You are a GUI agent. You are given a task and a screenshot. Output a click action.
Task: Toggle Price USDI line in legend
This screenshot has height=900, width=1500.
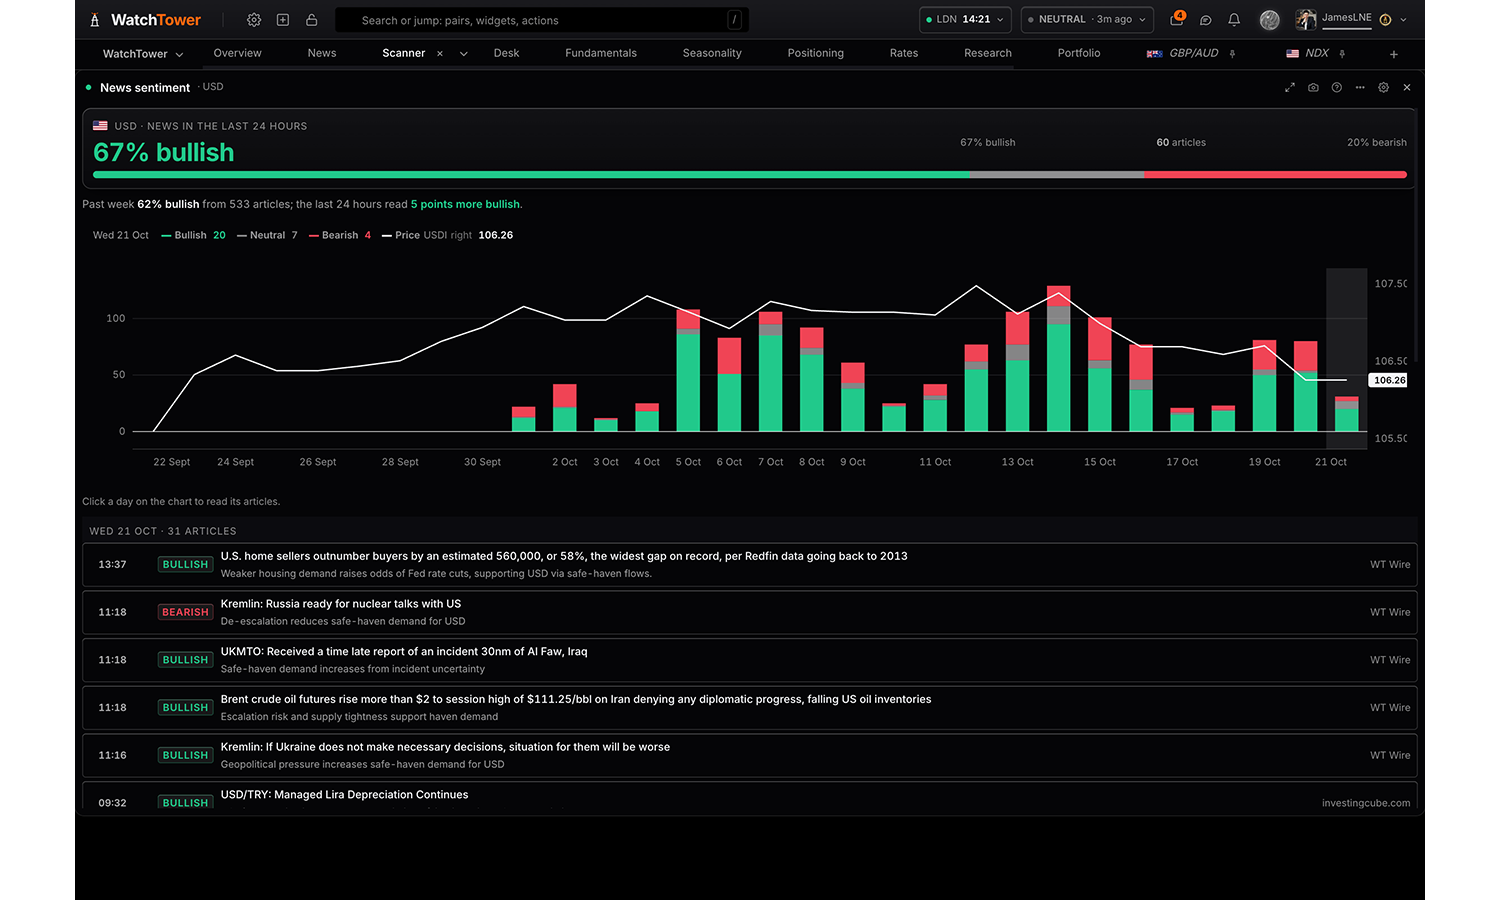click(x=447, y=236)
